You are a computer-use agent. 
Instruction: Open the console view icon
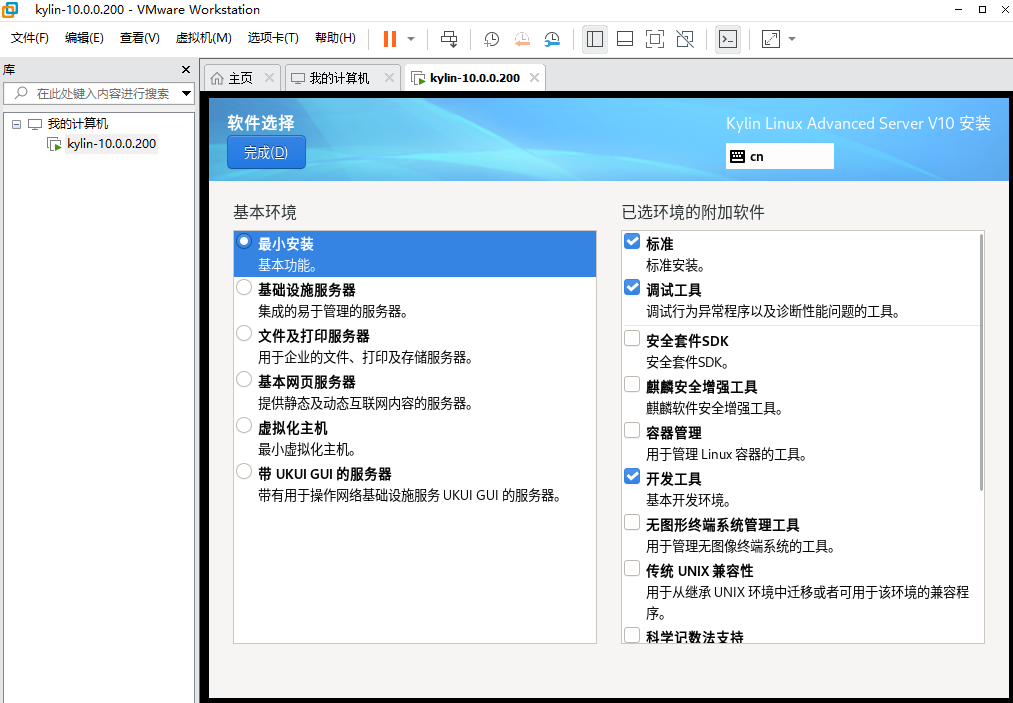click(x=728, y=39)
